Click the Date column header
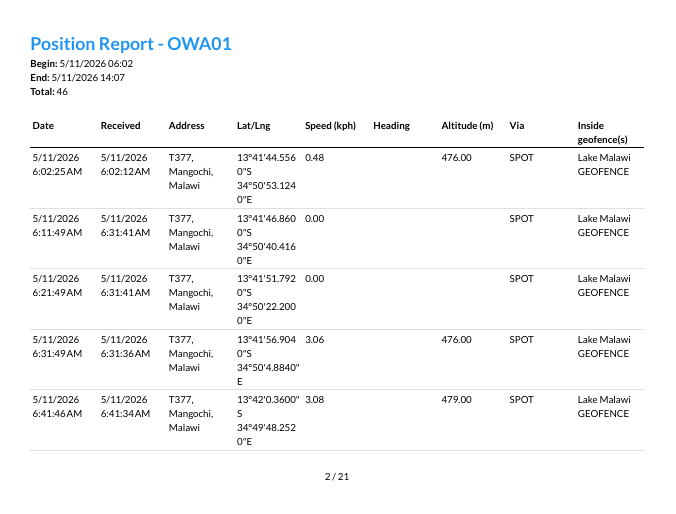The width and height of the screenshot is (676, 514). pyautogui.click(x=43, y=125)
